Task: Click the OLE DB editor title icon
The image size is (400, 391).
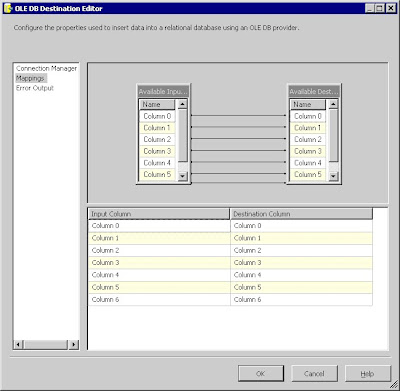Action: click(8, 9)
